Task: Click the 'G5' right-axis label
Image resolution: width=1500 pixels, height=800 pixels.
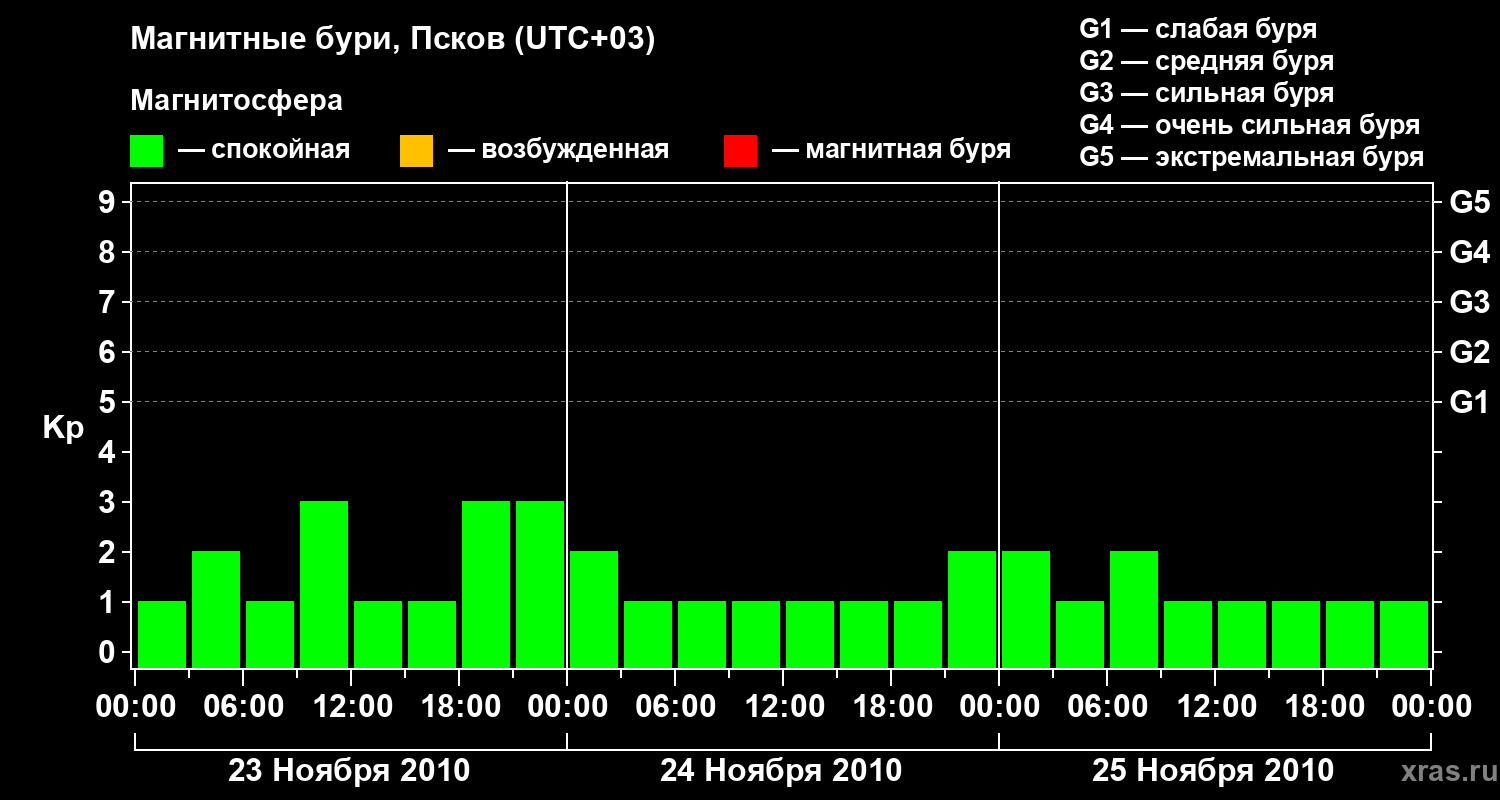Action: click(1470, 202)
